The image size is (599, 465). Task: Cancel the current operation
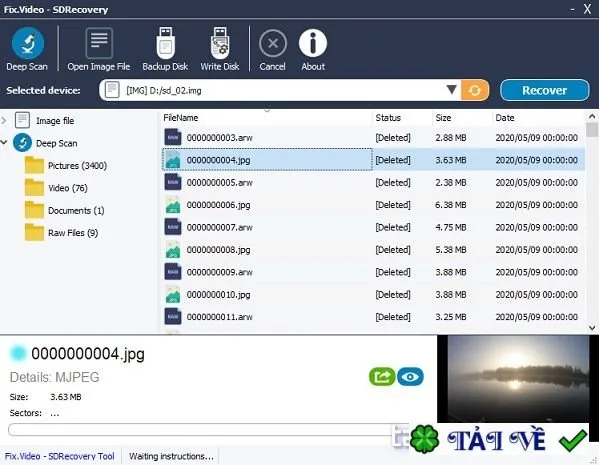tap(272, 49)
